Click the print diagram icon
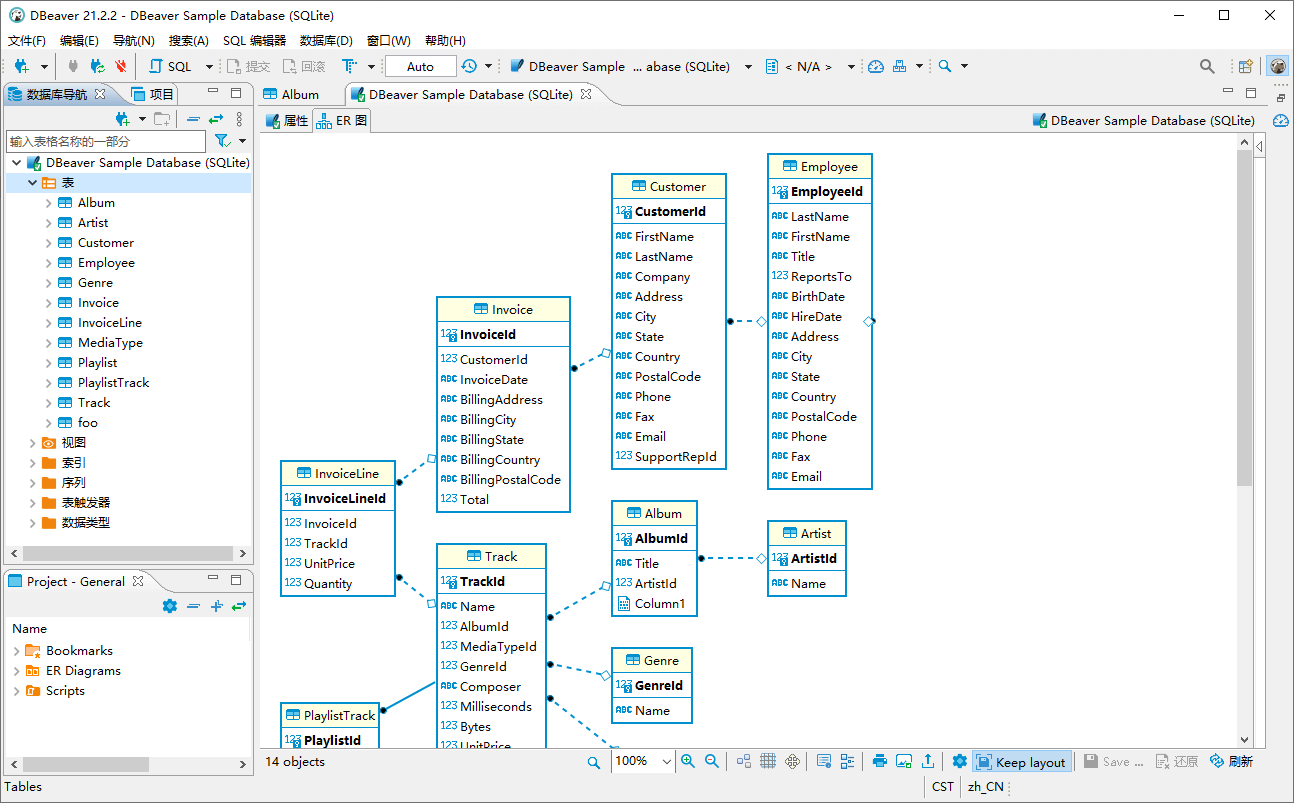Screen dimensions: 1294x803 click(880, 762)
